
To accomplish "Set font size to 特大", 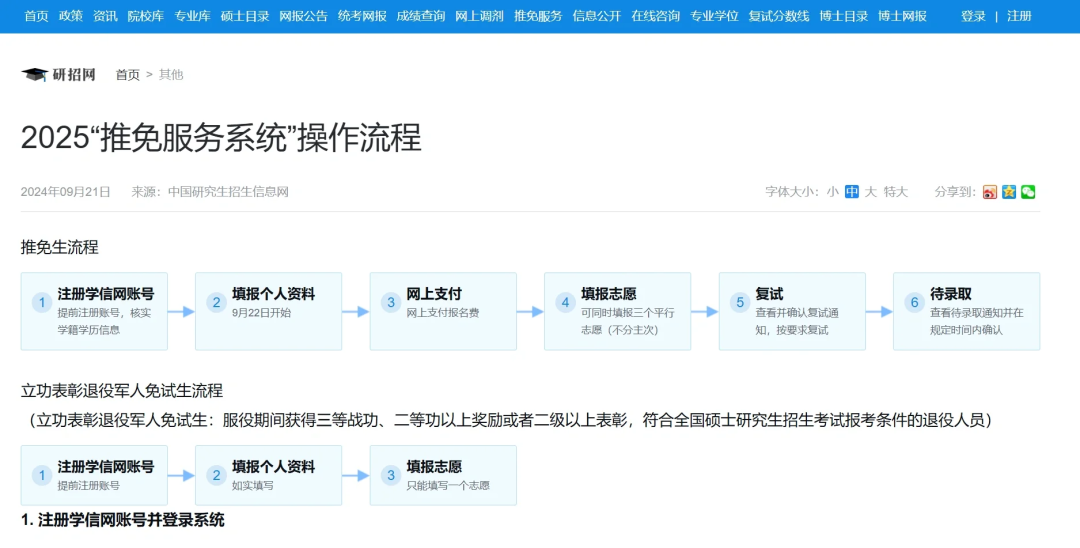I will (x=895, y=192).
